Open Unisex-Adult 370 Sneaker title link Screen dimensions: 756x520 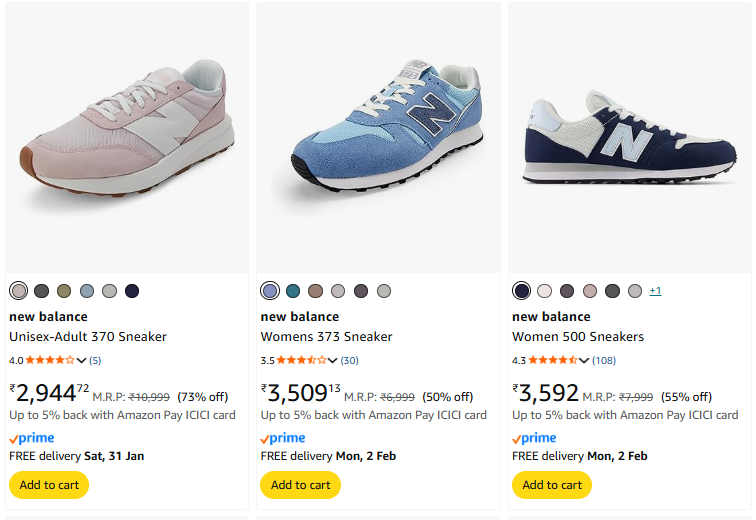[88, 337]
